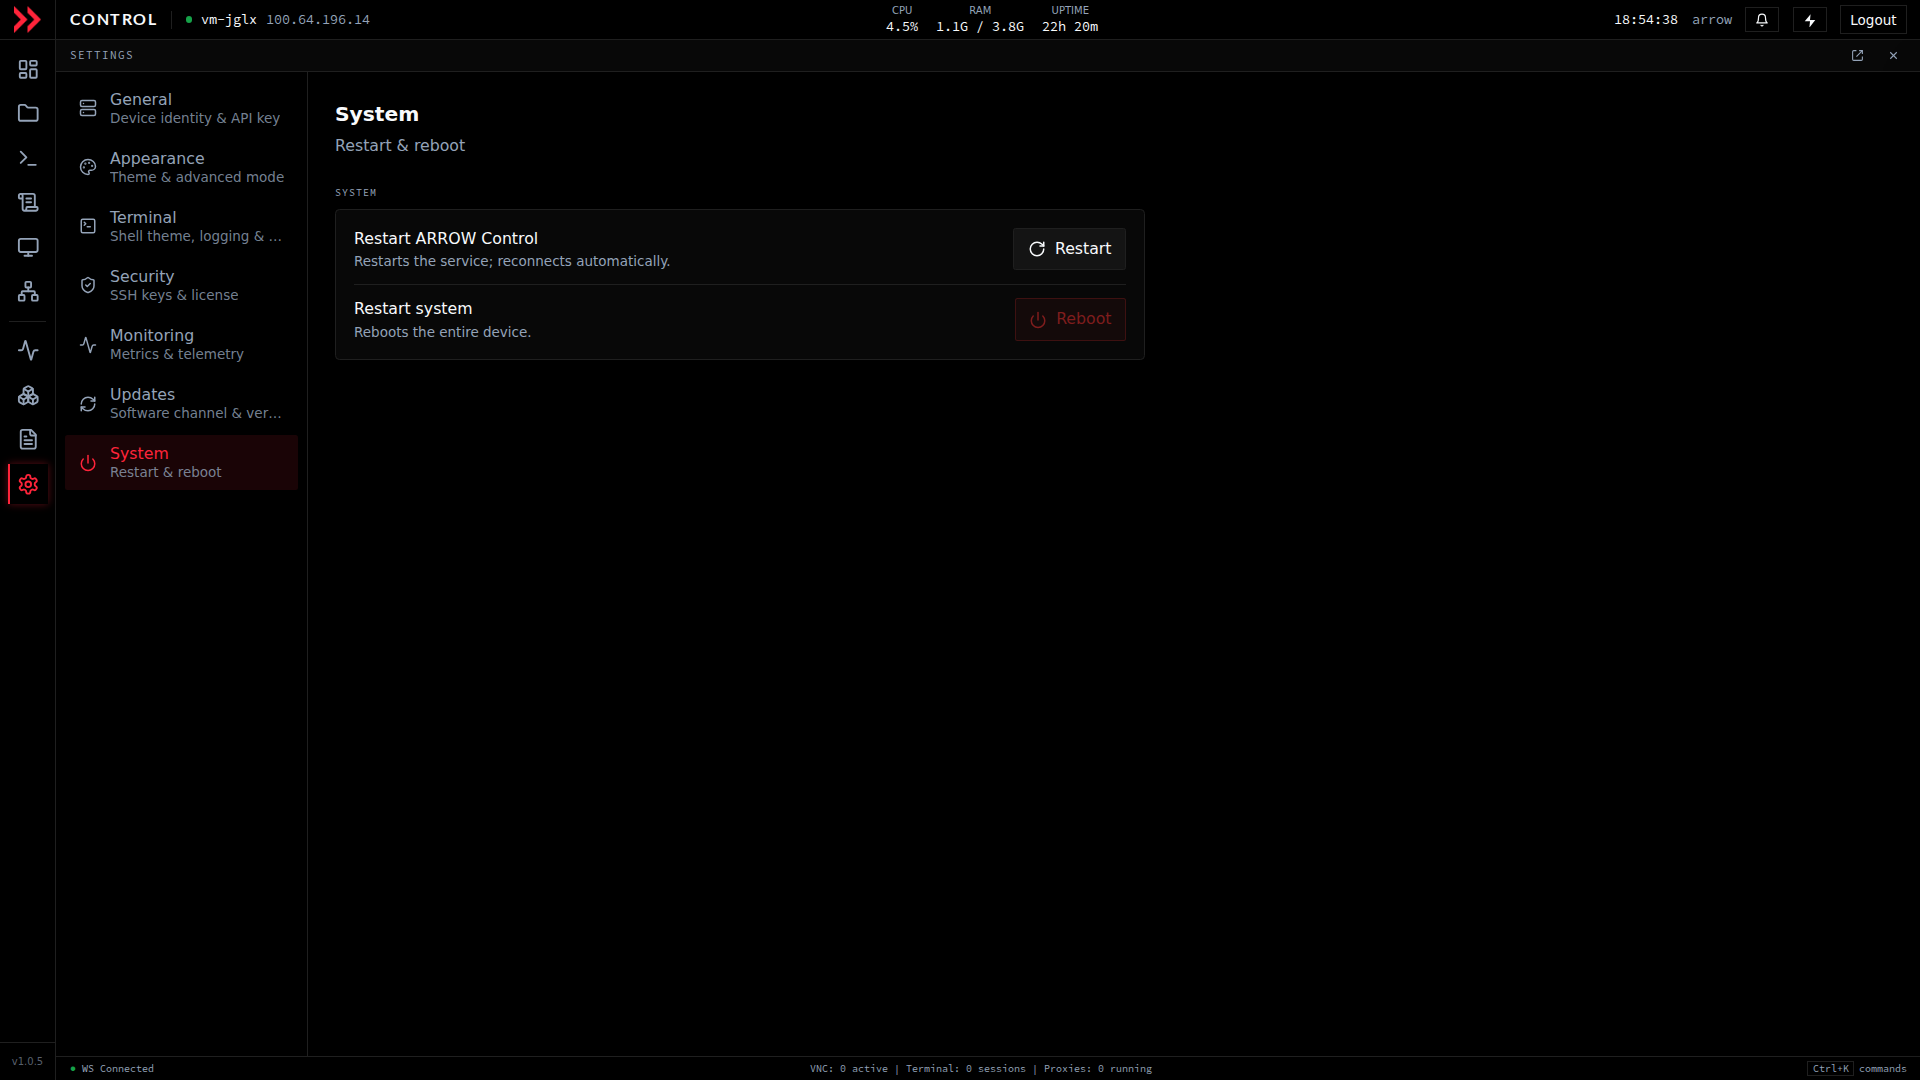Screen dimensions: 1920x1080
Task: Open the remote display monitor icon
Action: (x=28, y=247)
